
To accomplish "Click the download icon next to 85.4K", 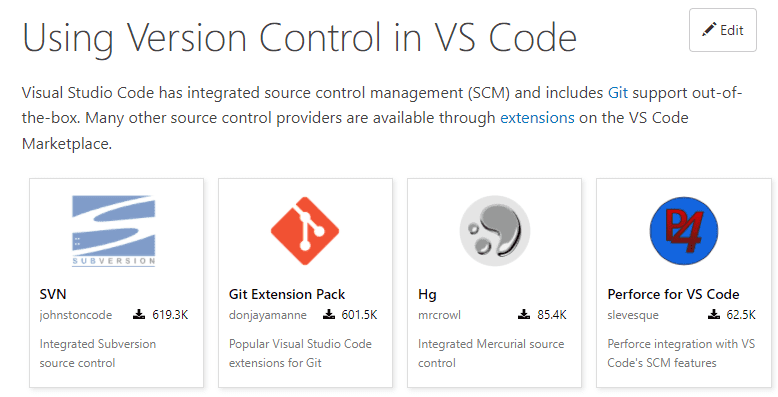I will click(524, 314).
